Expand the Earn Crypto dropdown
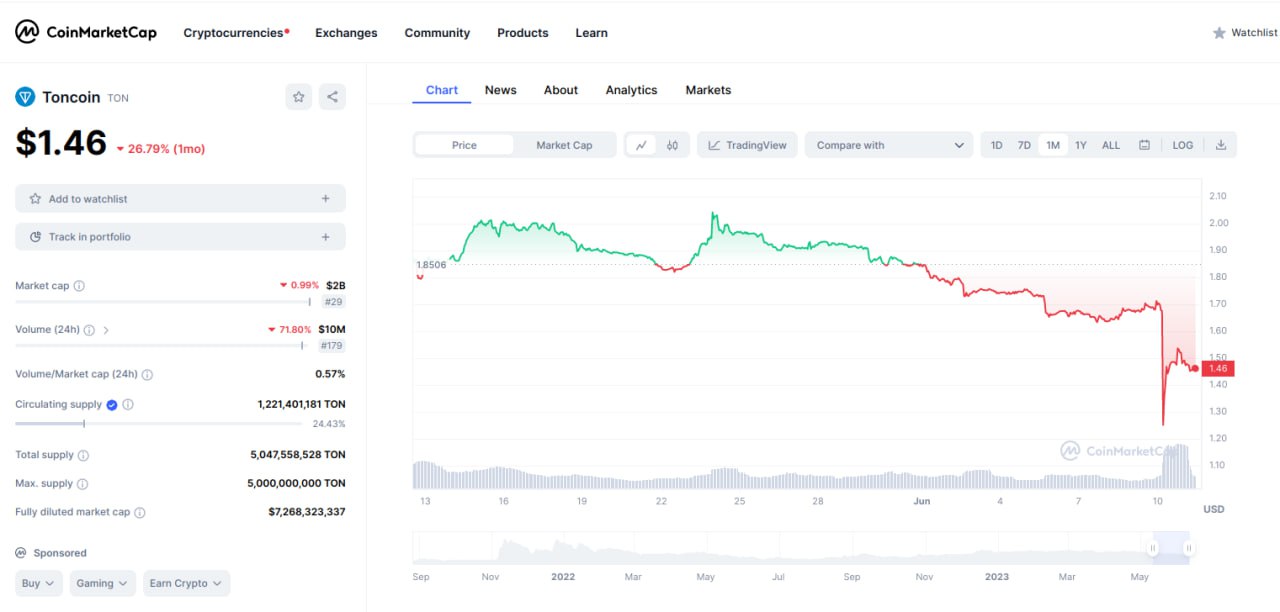Viewport: 1280px width, 612px height. pyautogui.click(x=186, y=583)
